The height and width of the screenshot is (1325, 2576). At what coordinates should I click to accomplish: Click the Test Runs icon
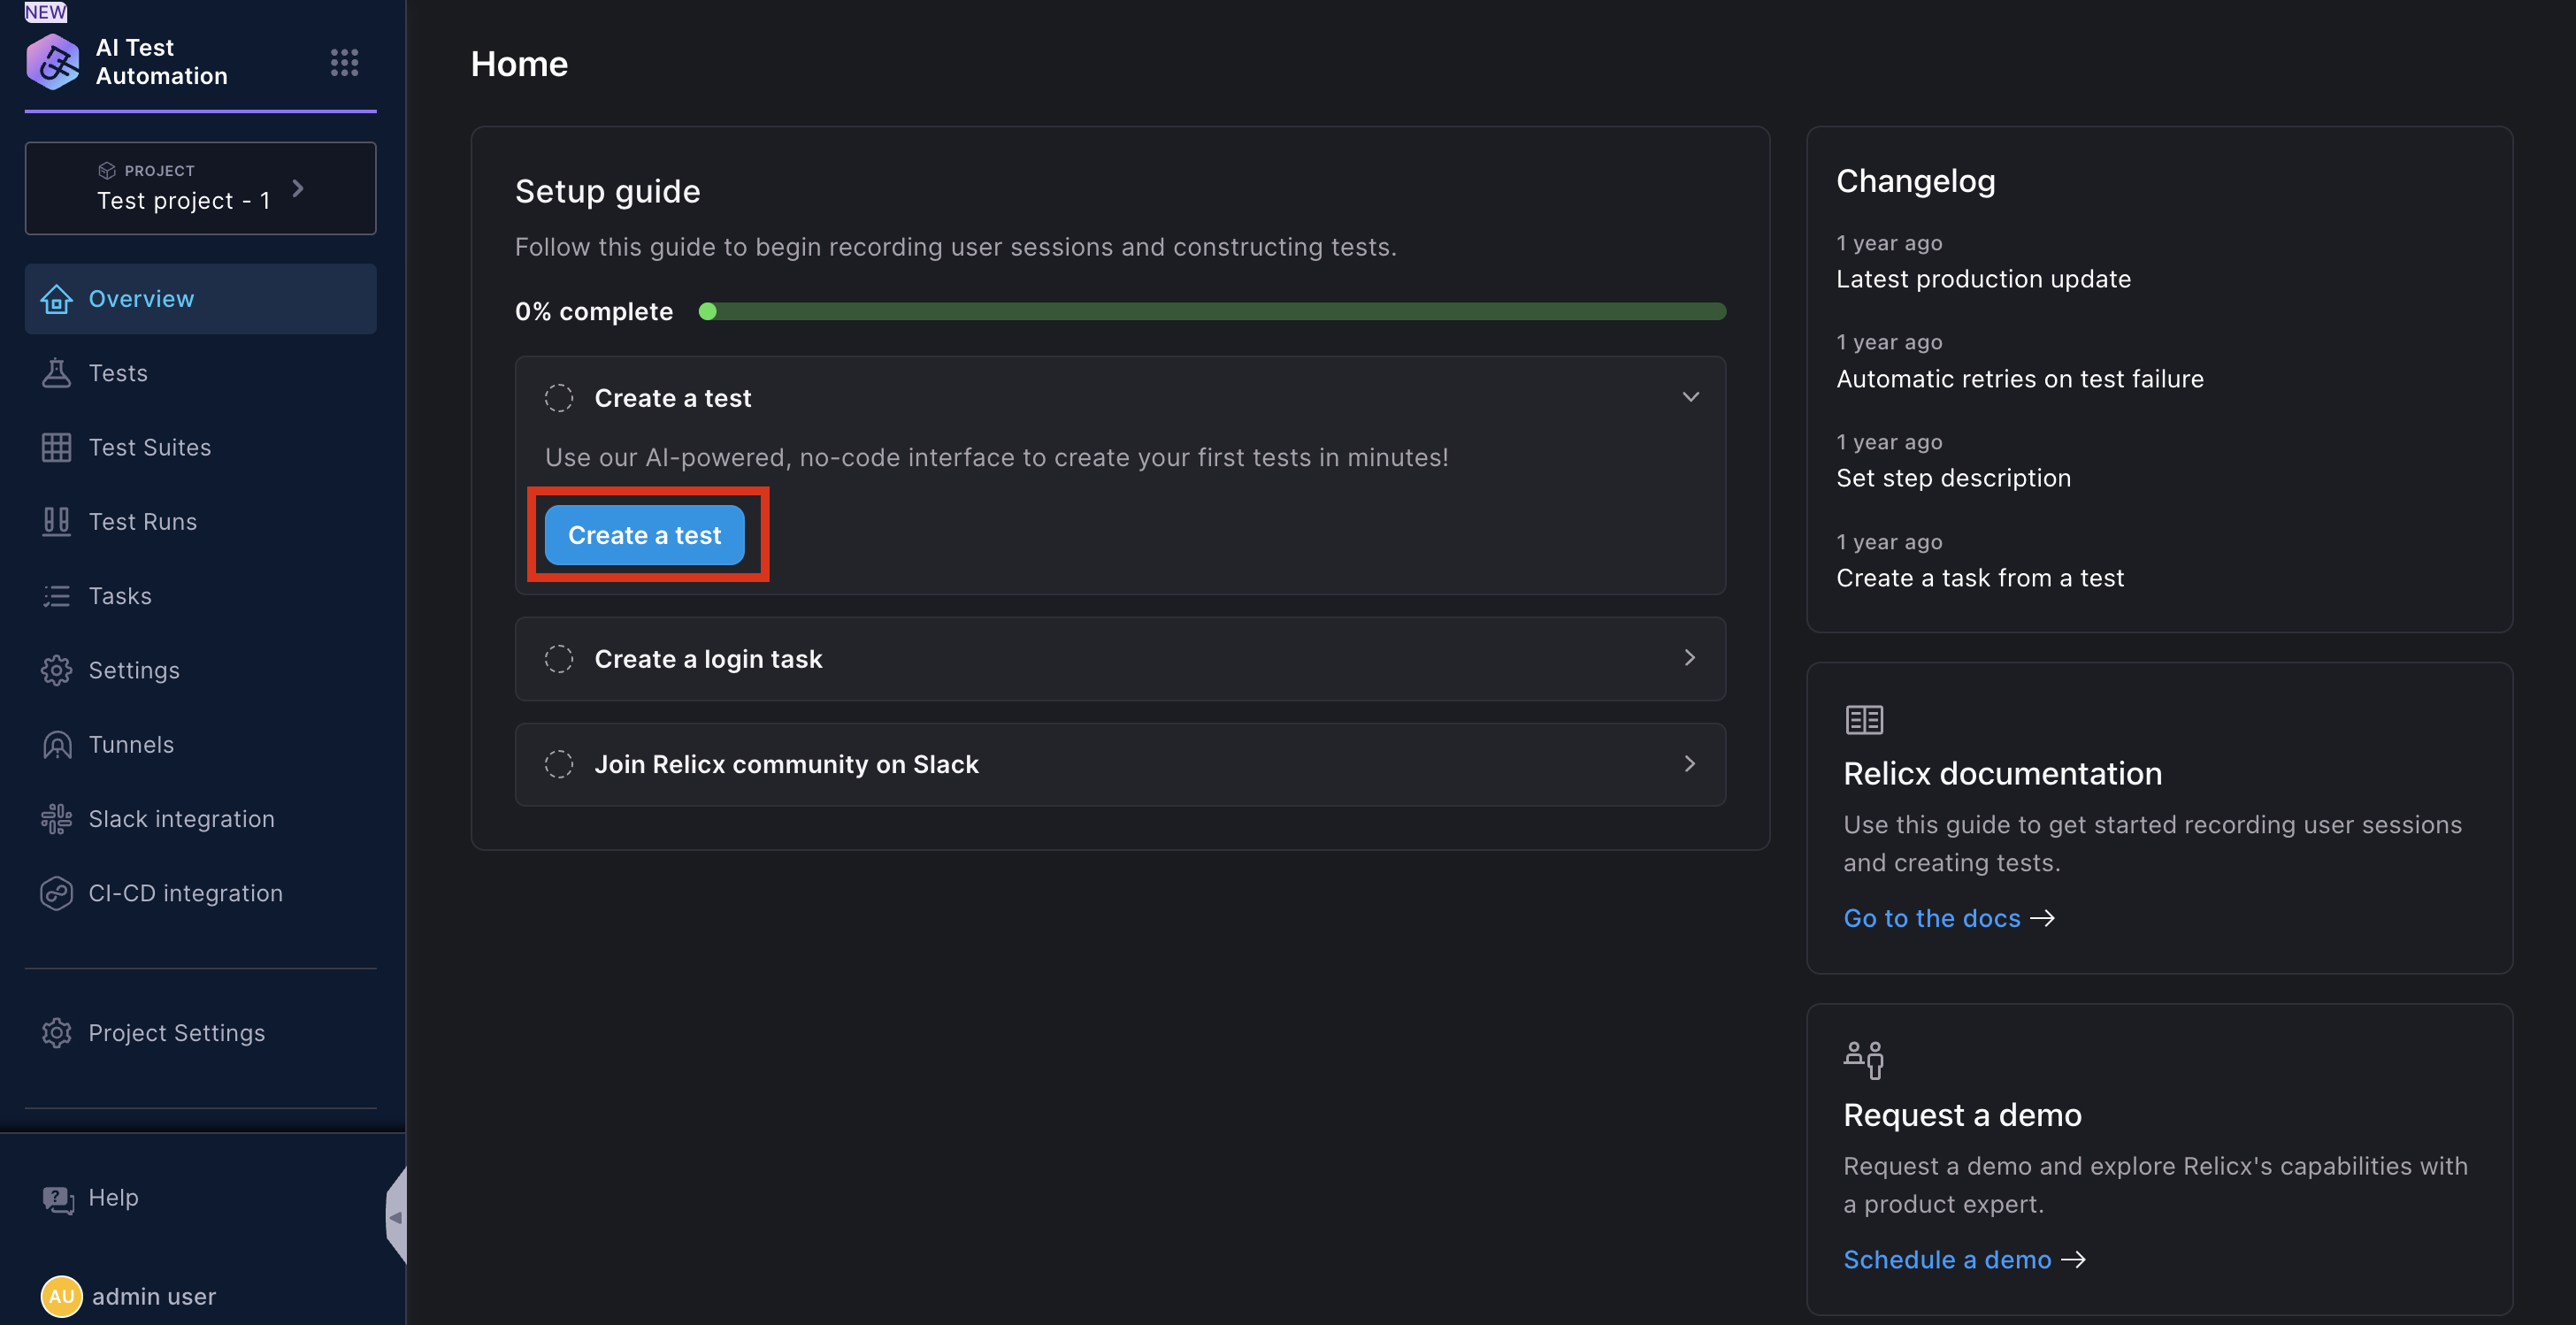[56, 521]
